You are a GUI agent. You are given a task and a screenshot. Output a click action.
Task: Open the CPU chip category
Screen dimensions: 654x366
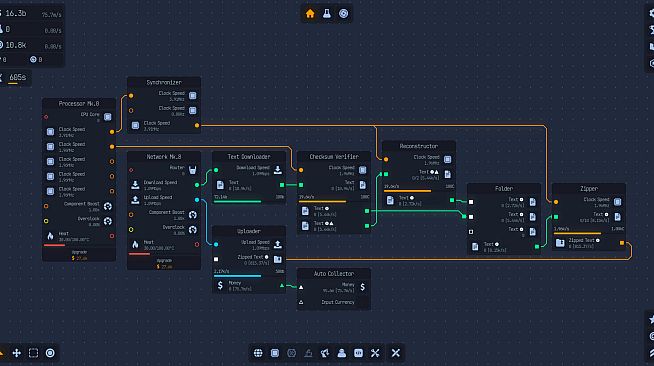(275, 353)
